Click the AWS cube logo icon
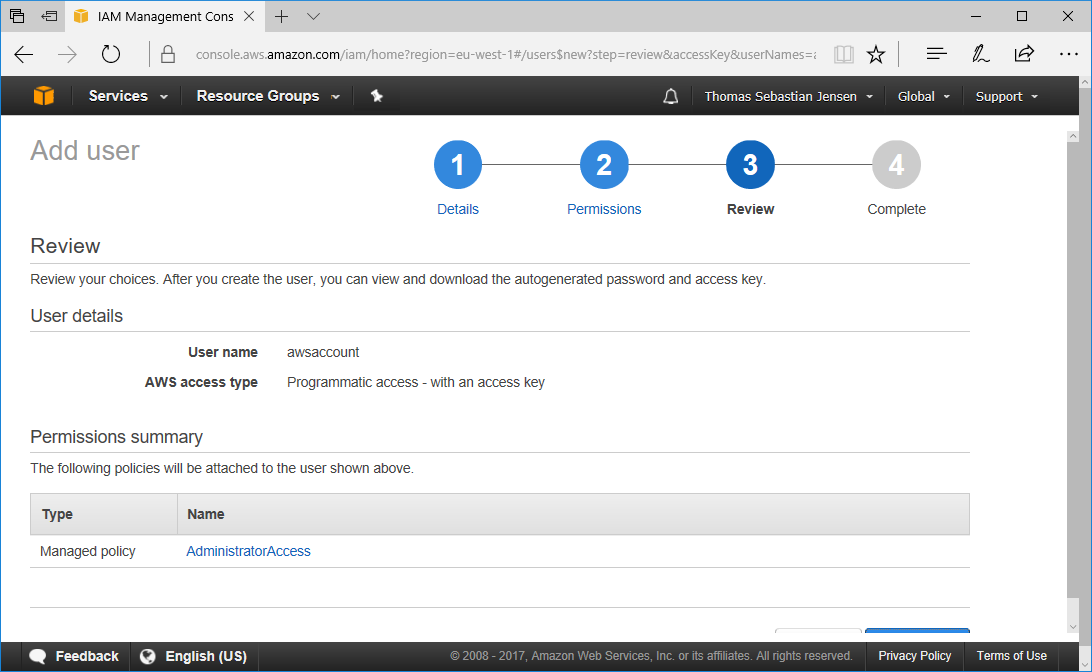The width and height of the screenshot is (1092, 672). pyautogui.click(x=43, y=96)
